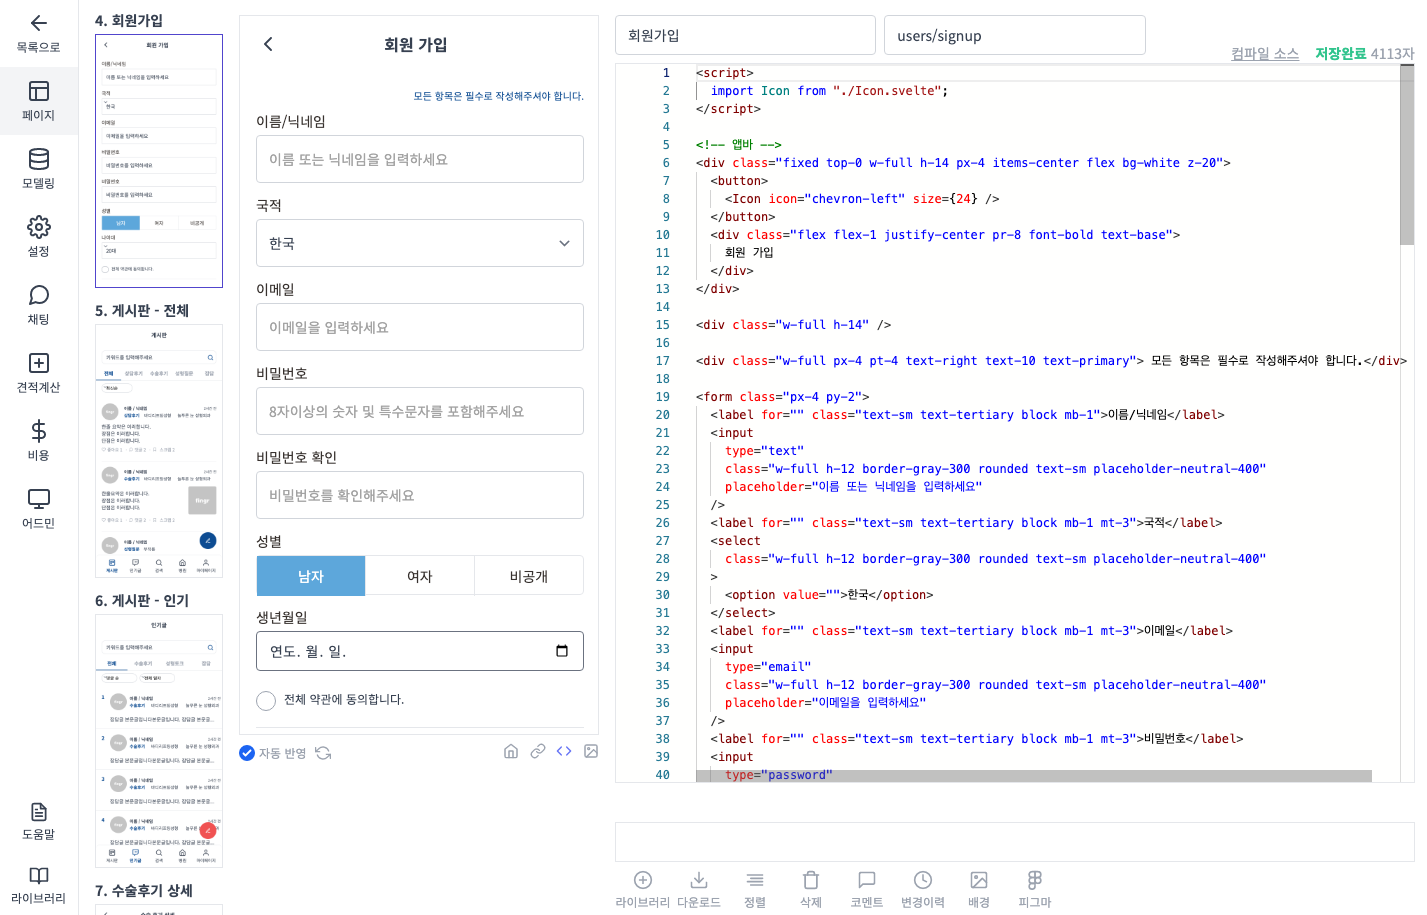
Task: Open the 페이지 section in sidebar
Action: 38,101
